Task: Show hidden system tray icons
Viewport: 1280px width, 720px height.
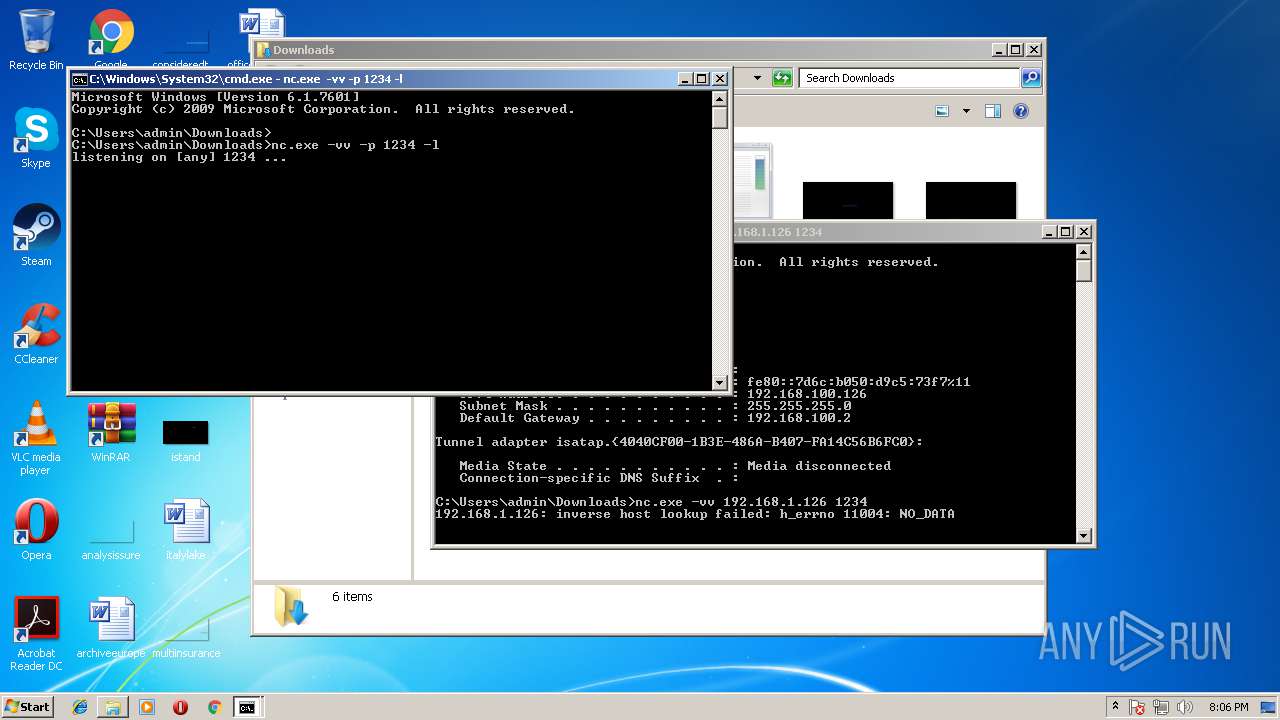Action: 1115,707
